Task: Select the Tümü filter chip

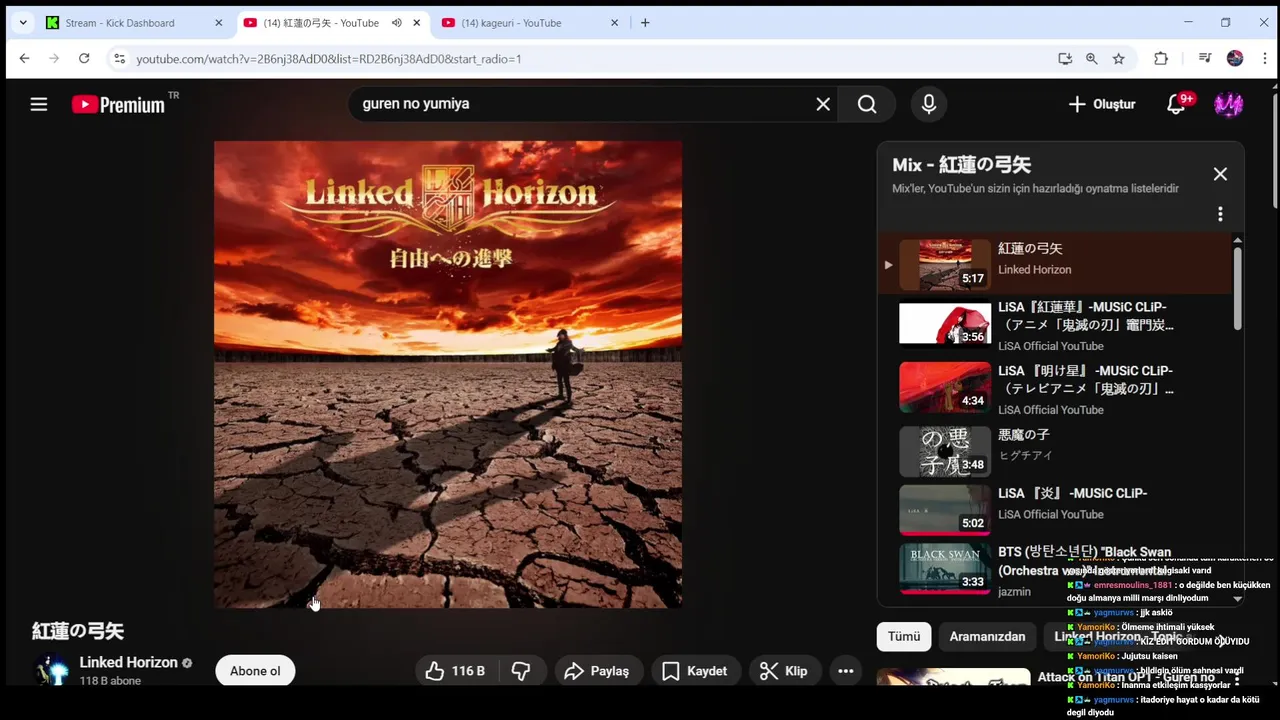Action: (904, 637)
